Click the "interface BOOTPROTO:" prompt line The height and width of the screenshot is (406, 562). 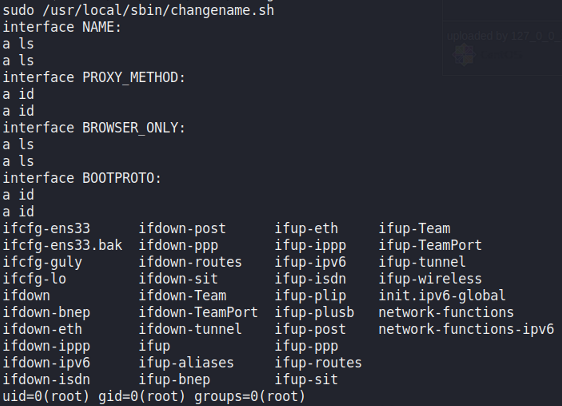tap(82, 178)
